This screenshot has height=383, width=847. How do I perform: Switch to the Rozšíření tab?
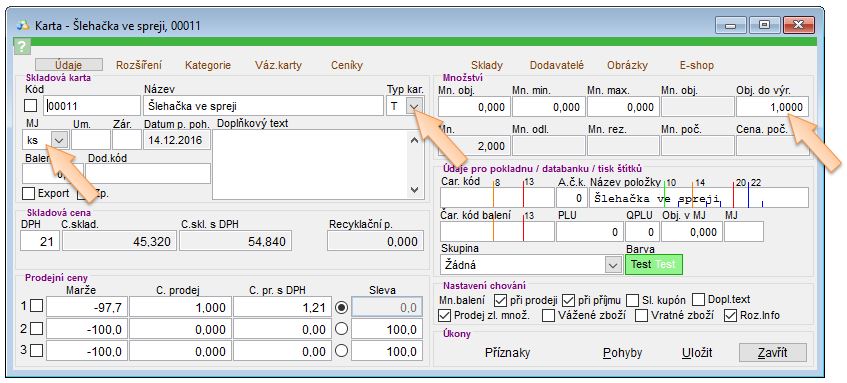pos(139,65)
